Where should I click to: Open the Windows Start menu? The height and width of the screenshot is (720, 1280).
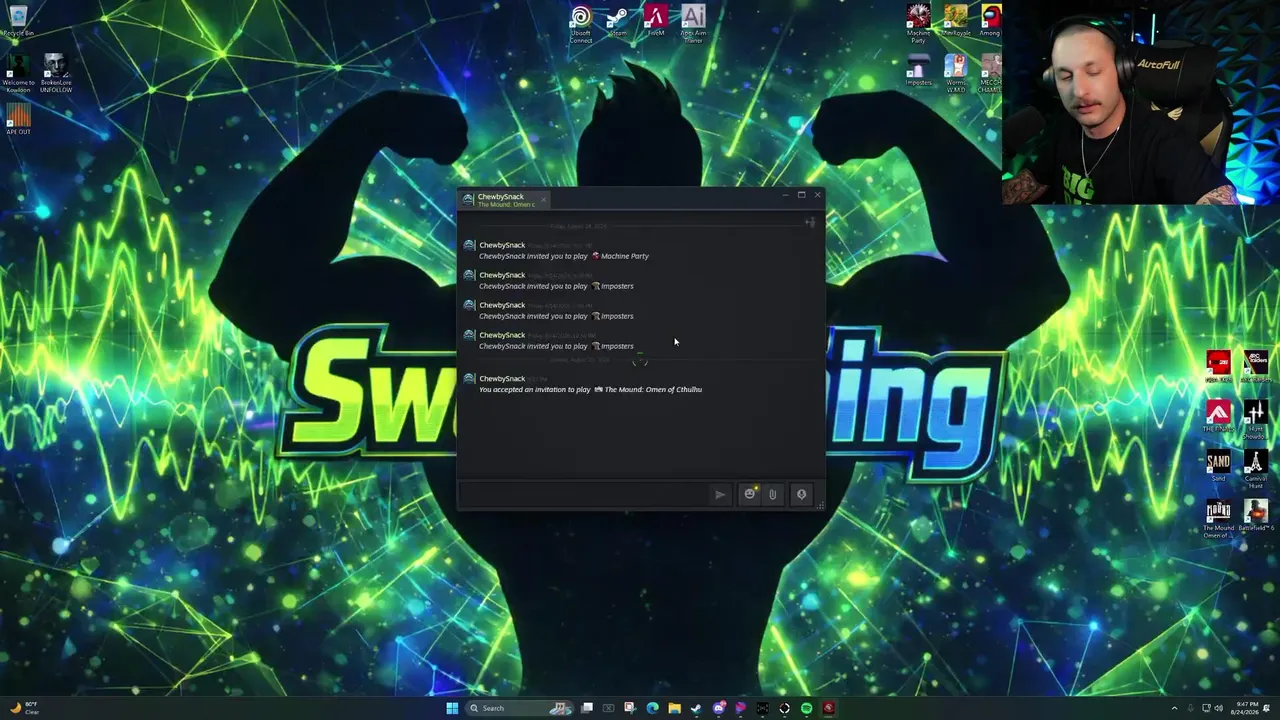(452, 708)
